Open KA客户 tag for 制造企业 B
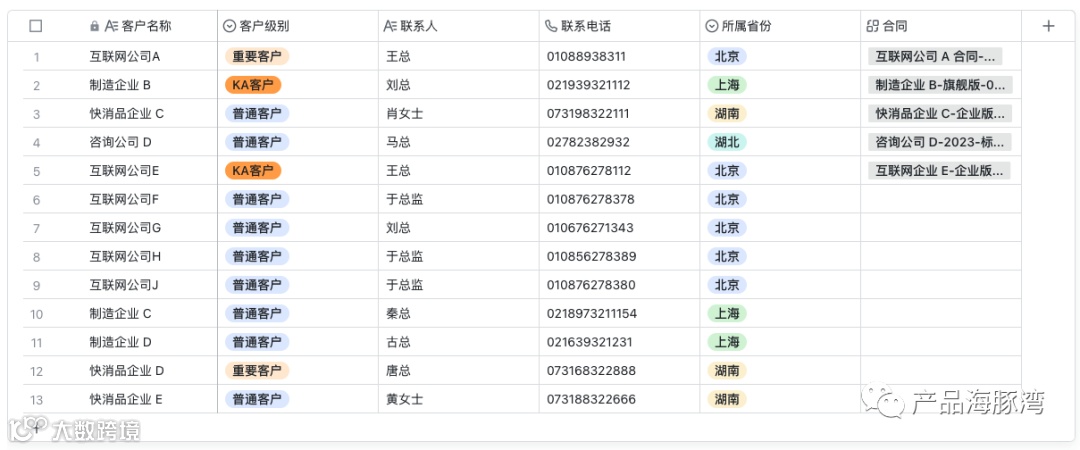The height and width of the screenshot is (450, 1080). [x=253, y=85]
